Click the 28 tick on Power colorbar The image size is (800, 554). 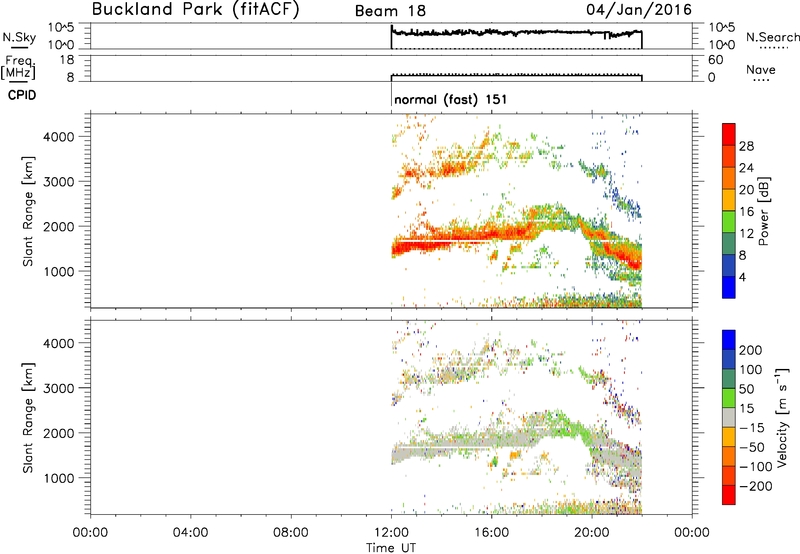[x=746, y=146]
